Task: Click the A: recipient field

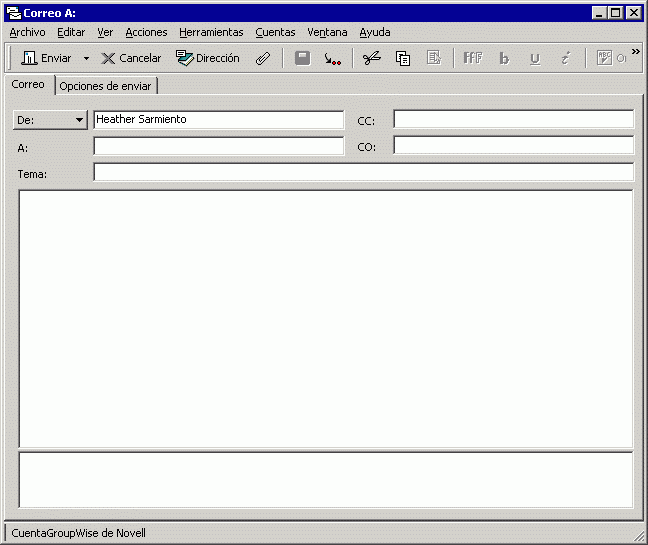Action: 219,146
